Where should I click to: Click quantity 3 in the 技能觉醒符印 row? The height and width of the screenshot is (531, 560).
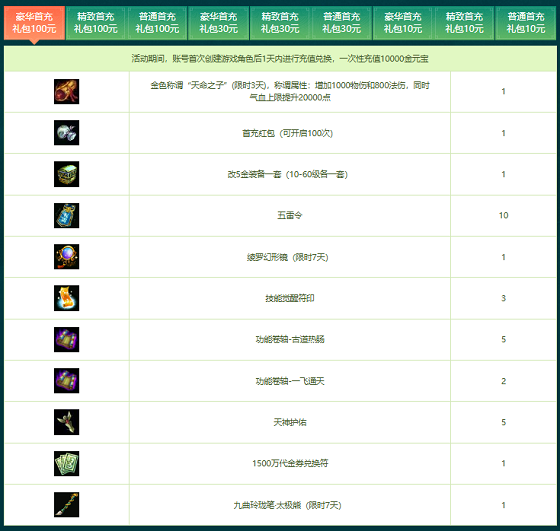coord(504,298)
